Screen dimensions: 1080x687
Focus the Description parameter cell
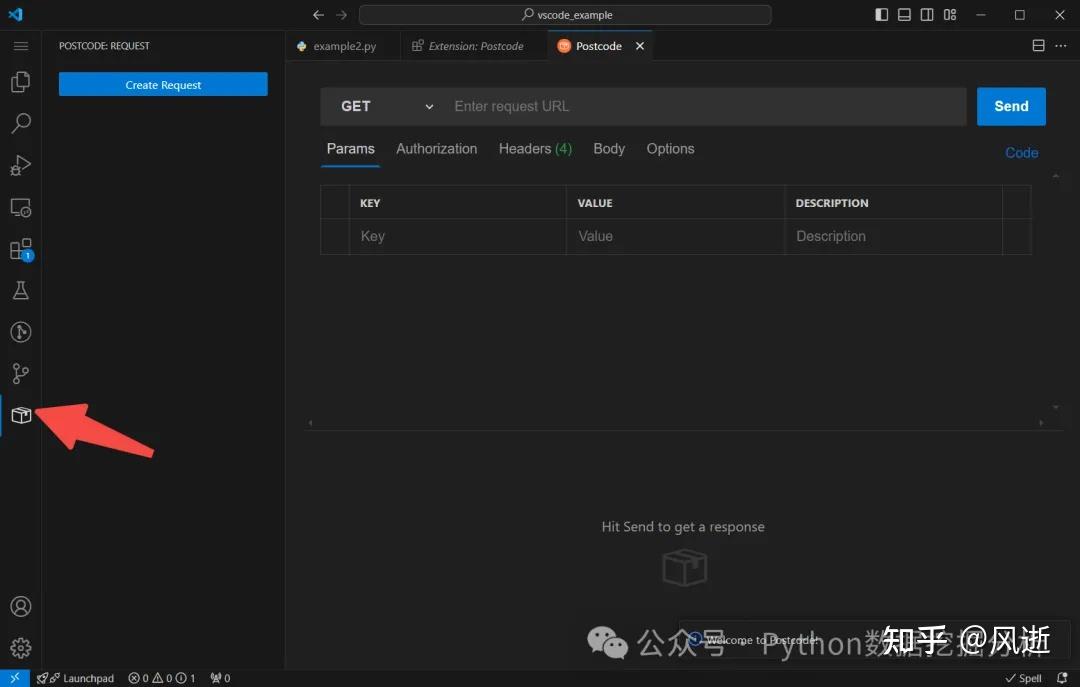click(893, 236)
